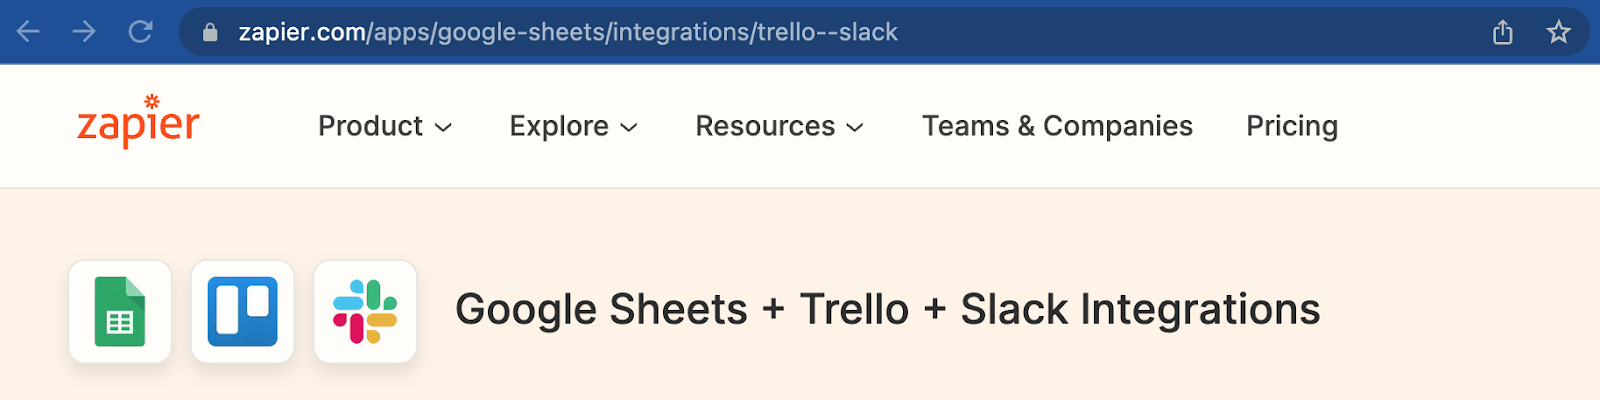Click the Zapier logo
The image size is (1600, 400).
[138, 123]
